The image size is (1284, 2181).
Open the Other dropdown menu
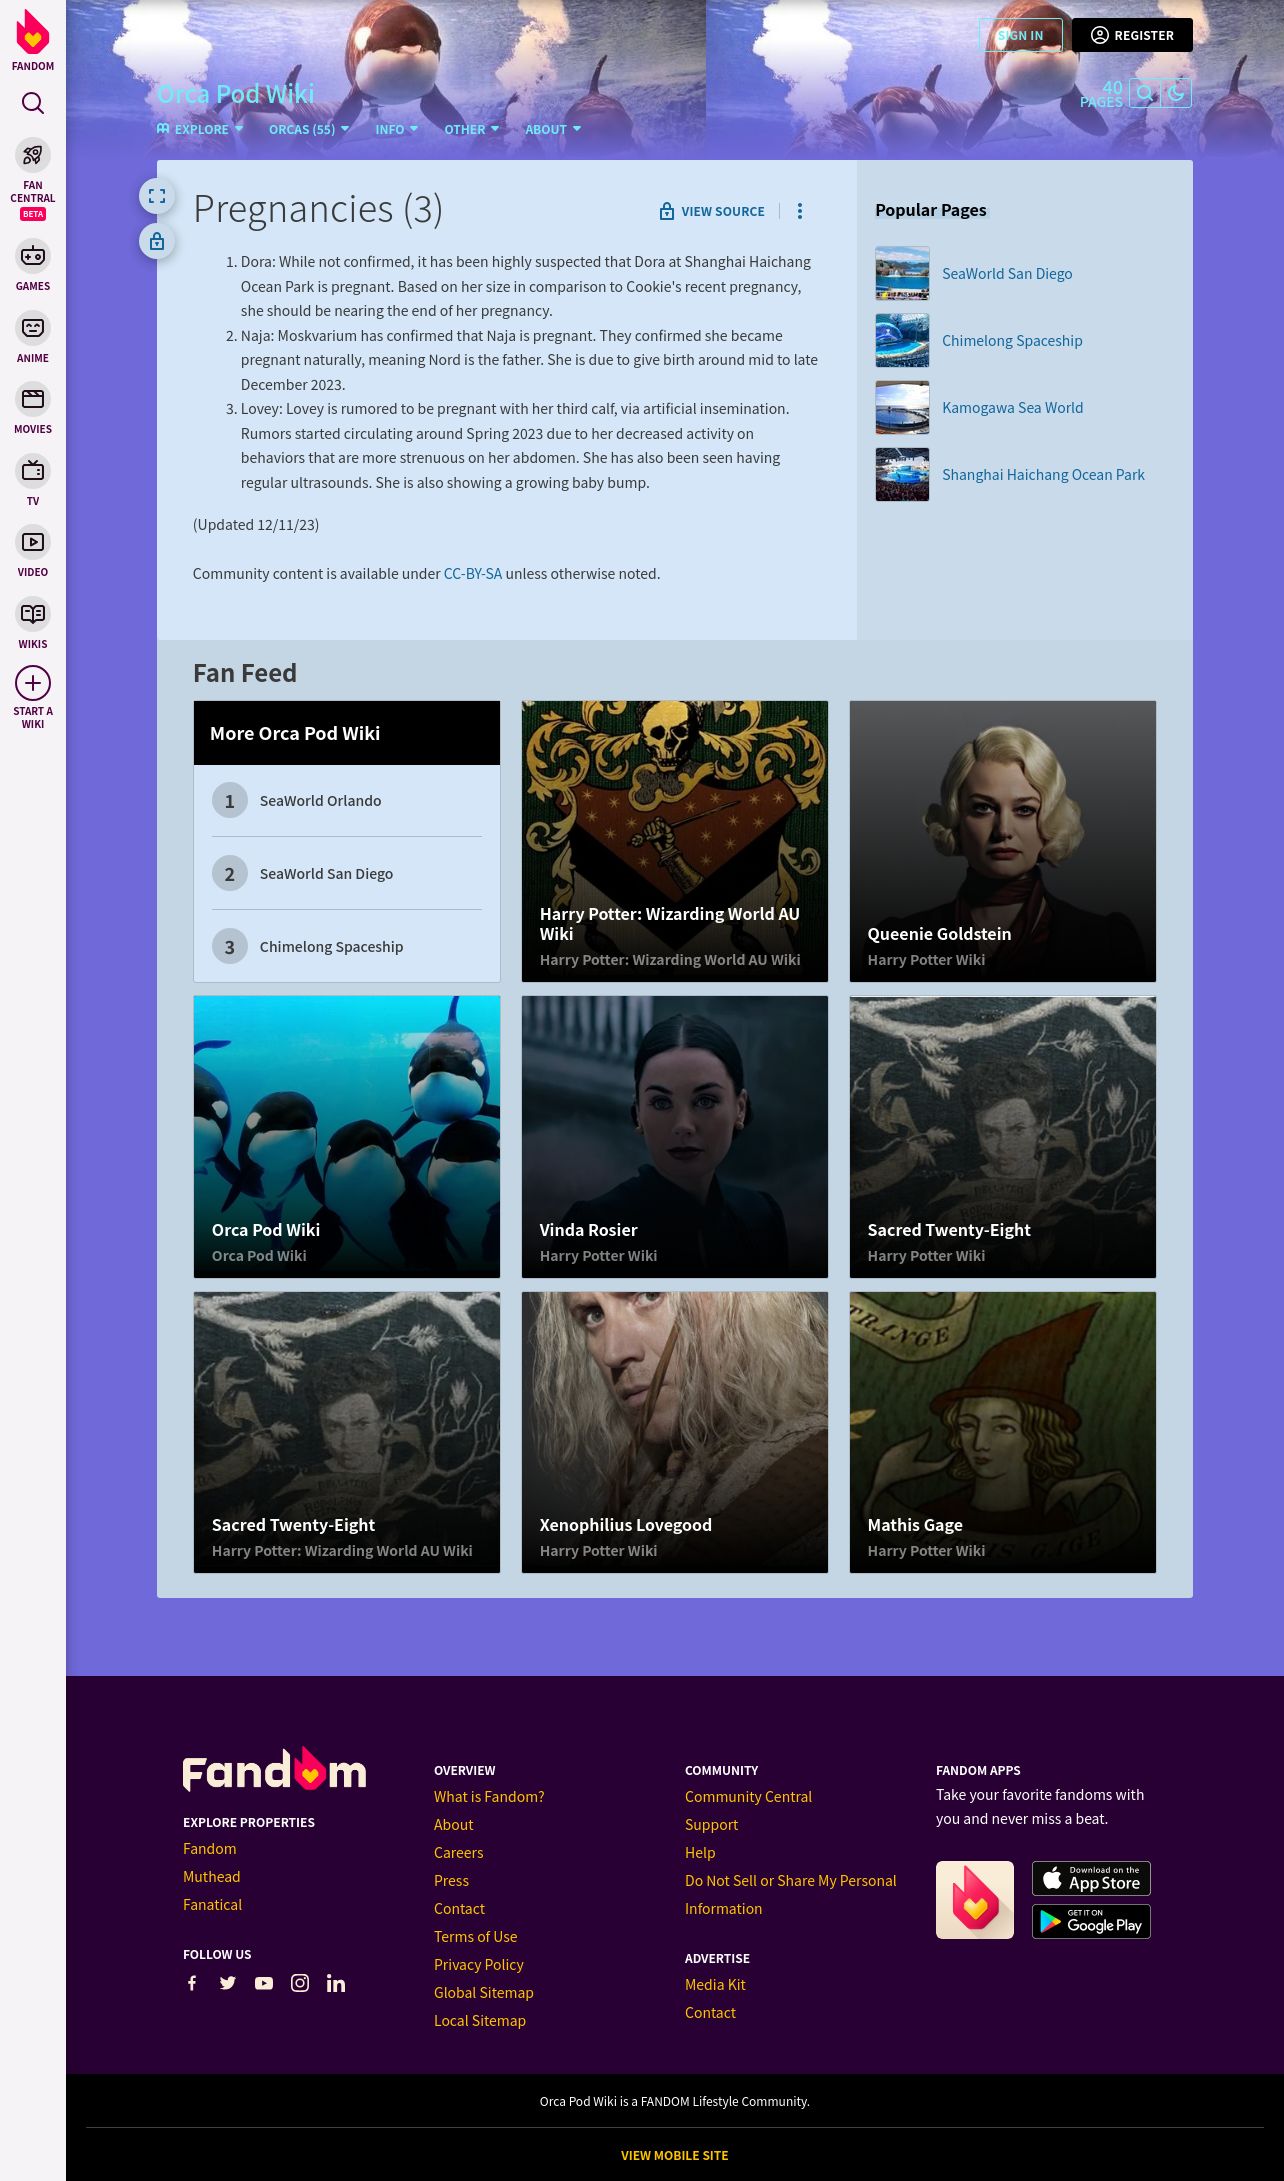(x=471, y=129)
